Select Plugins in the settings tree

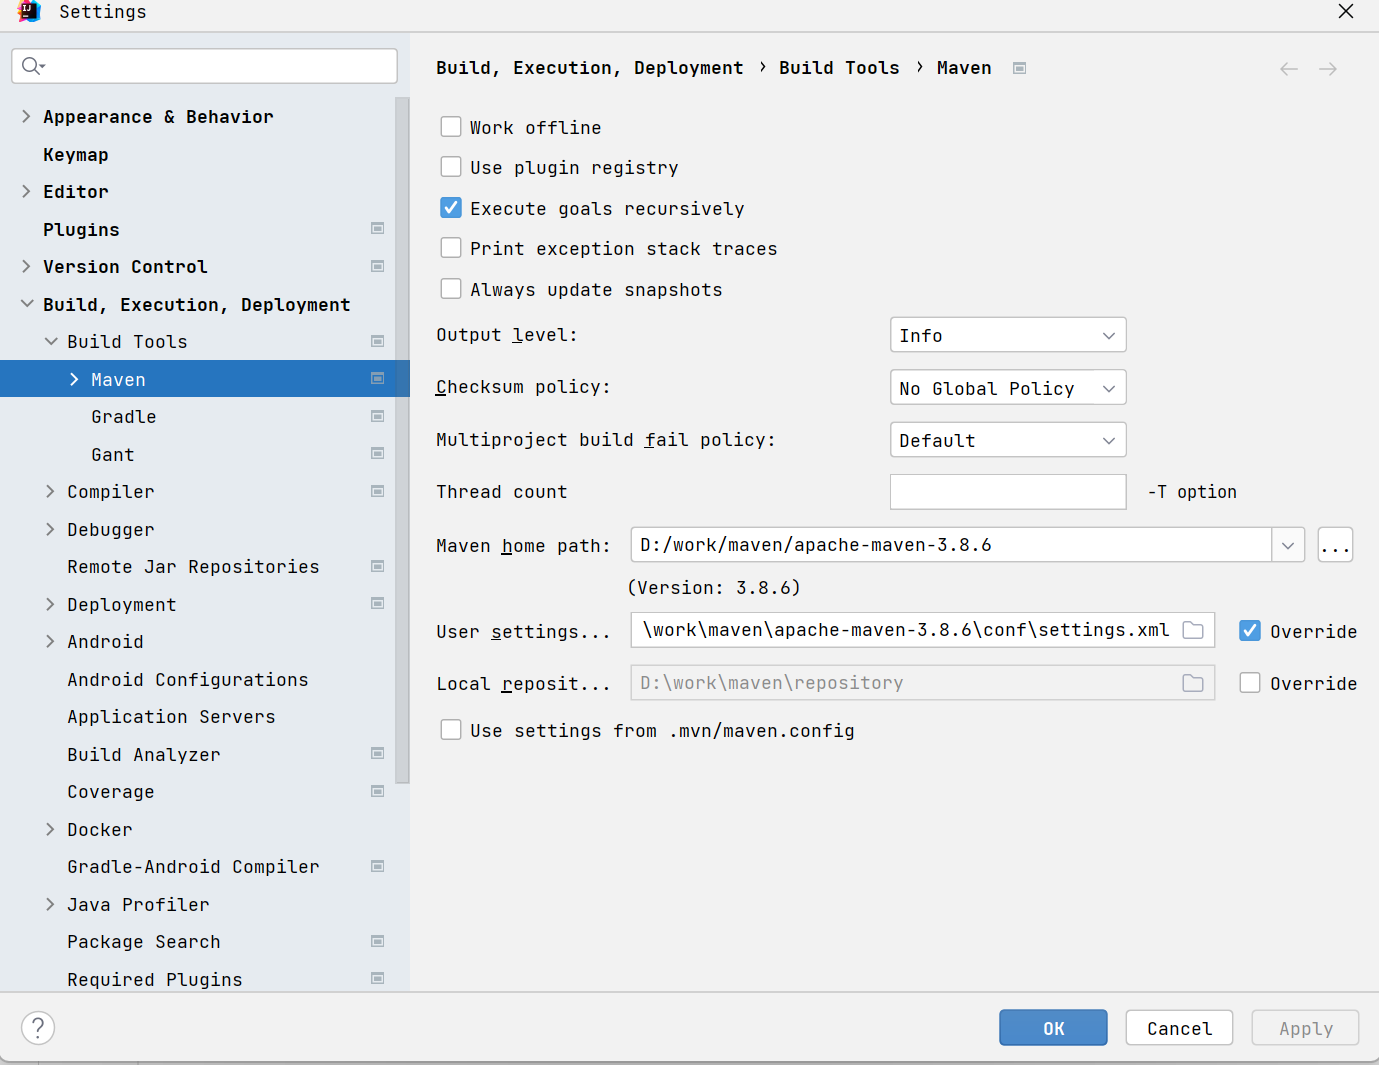point(81,229)
